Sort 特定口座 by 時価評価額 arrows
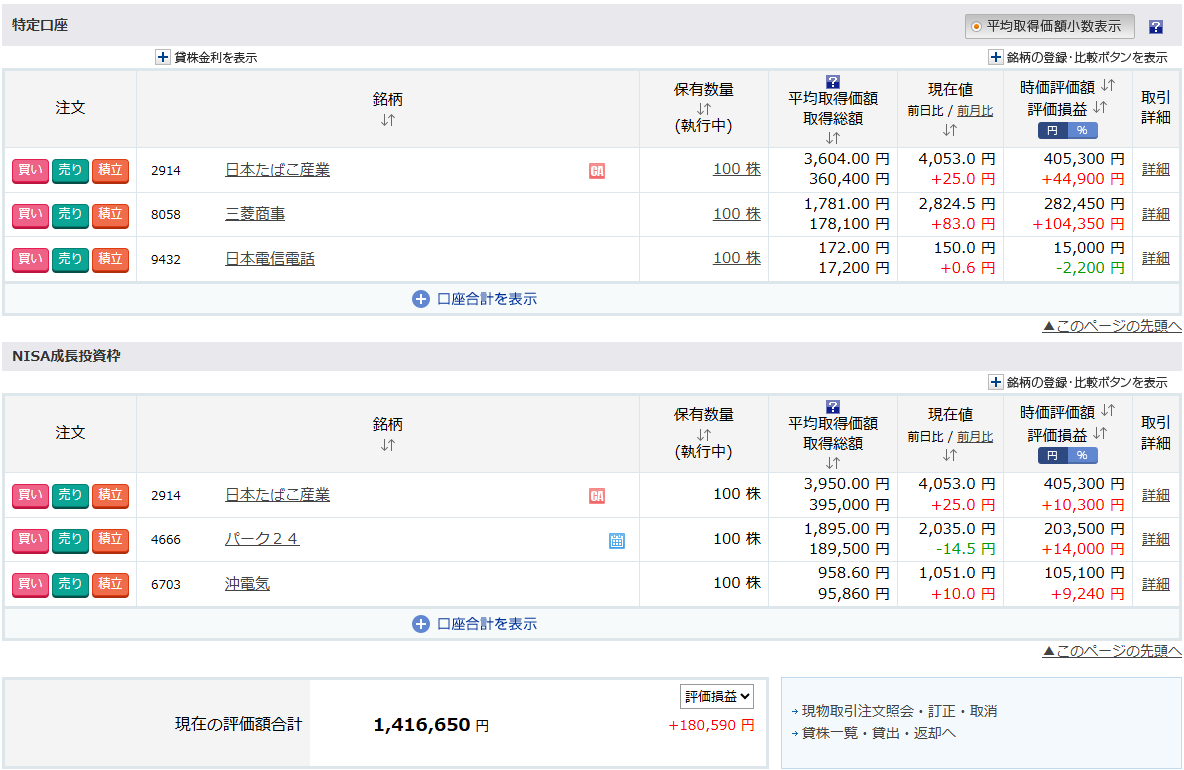 click(x=1108, y=85)
